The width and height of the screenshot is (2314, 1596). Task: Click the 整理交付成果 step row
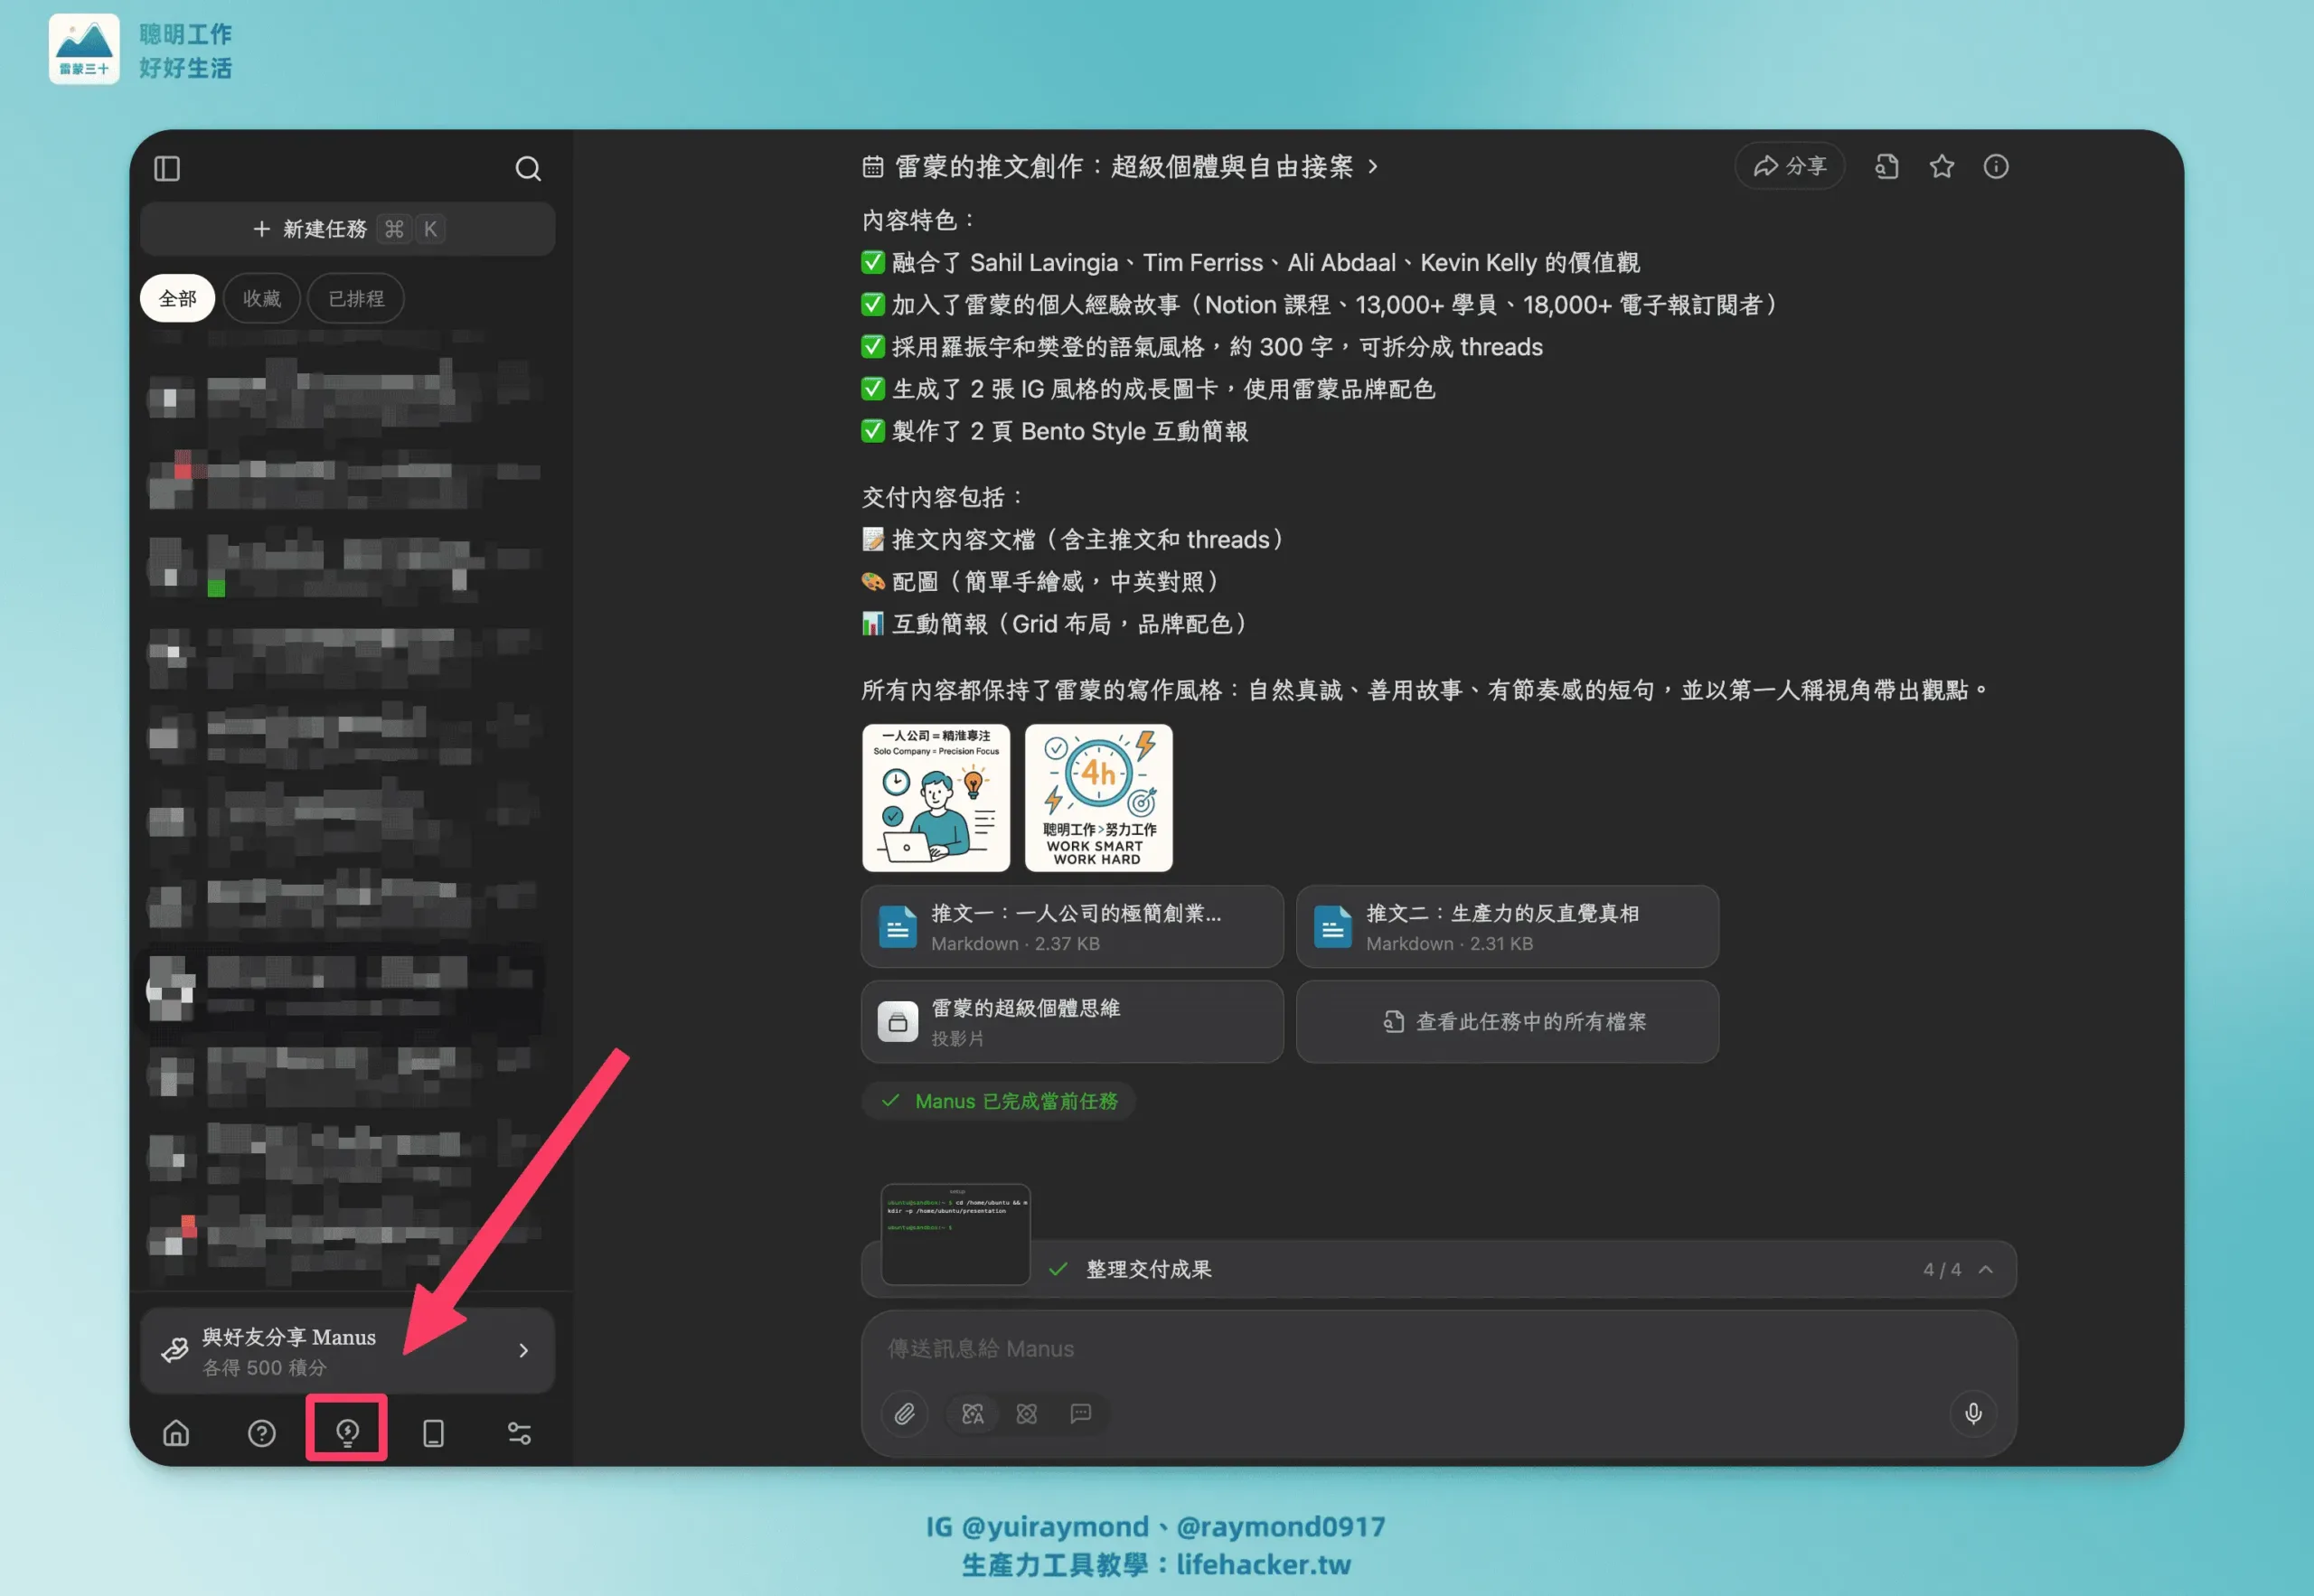click(x=1438, y=1269)
